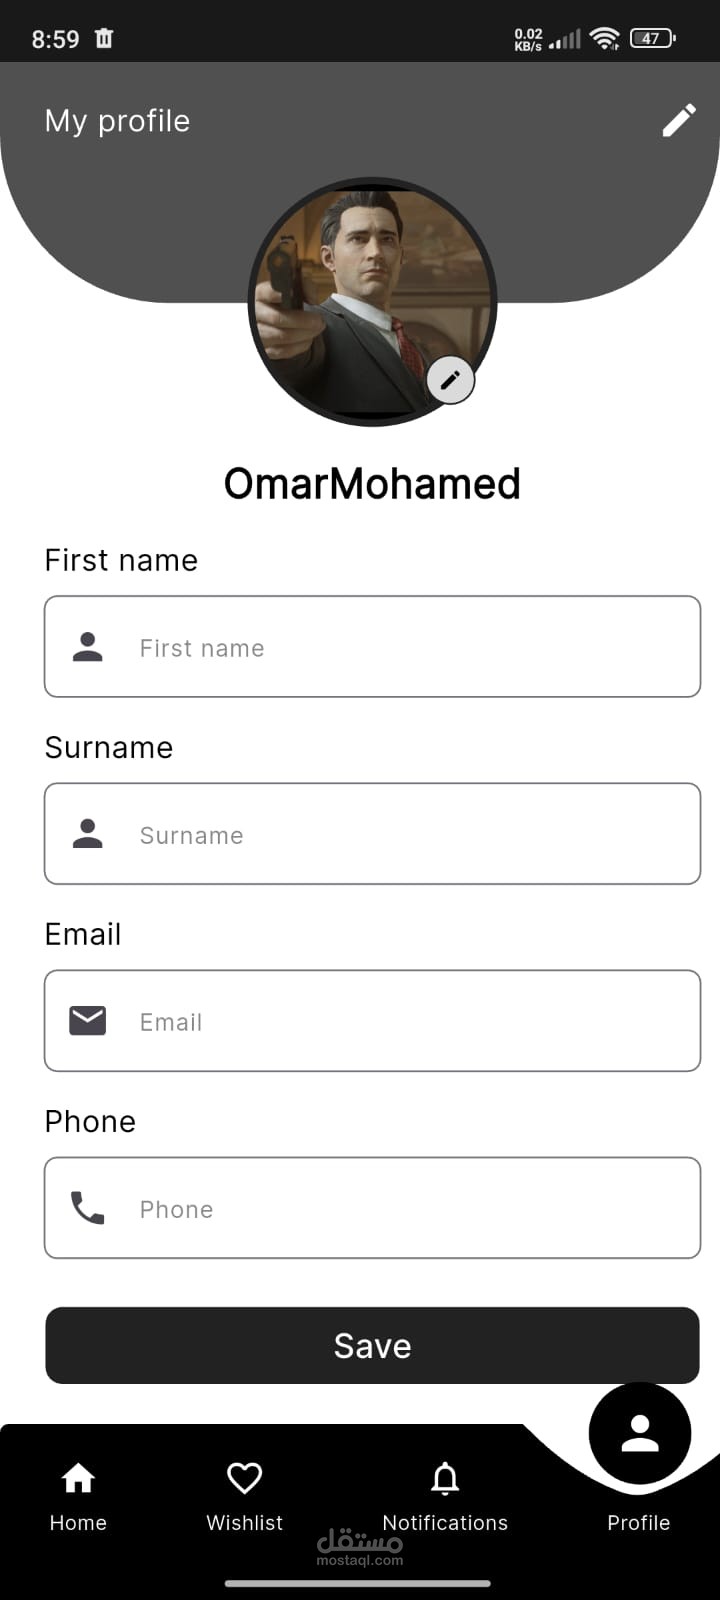Tap the battery indicator in status bar
Viewport: 720px width, 1600px height.
652,38
